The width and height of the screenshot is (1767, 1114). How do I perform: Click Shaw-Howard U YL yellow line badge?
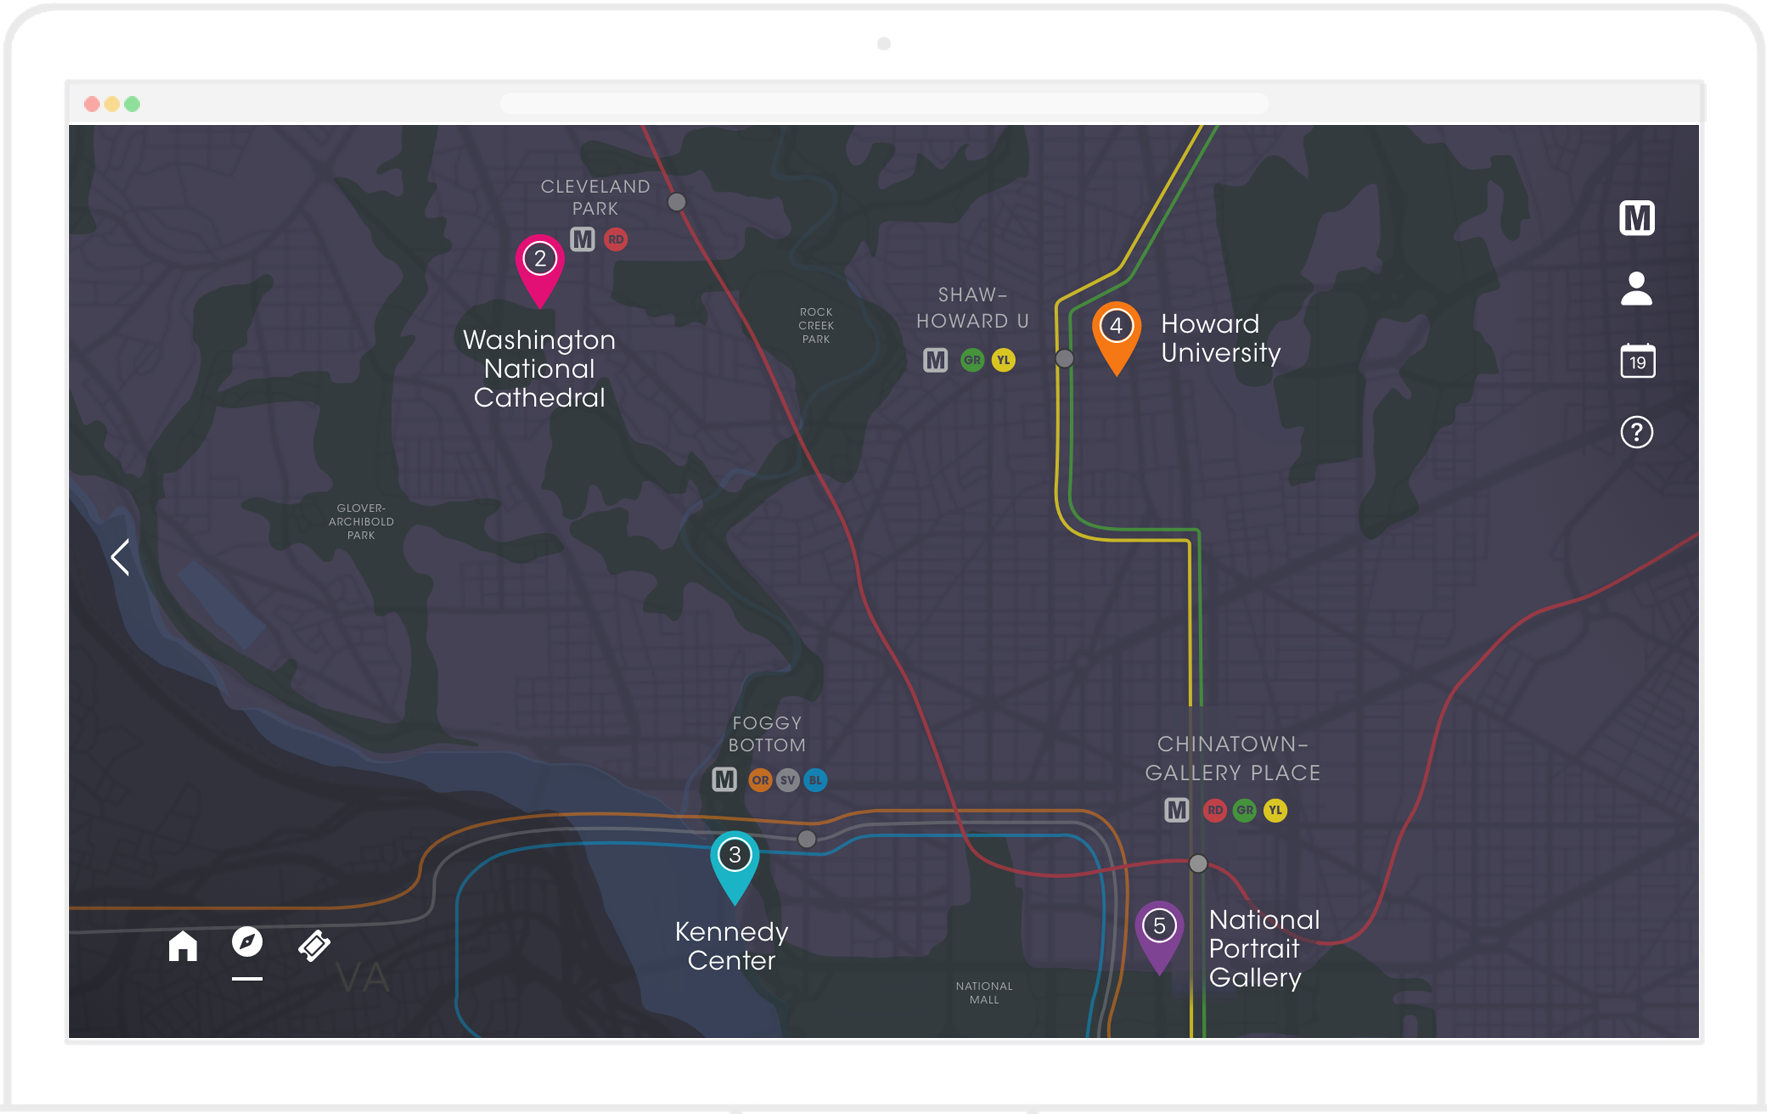pos(1003,360)
